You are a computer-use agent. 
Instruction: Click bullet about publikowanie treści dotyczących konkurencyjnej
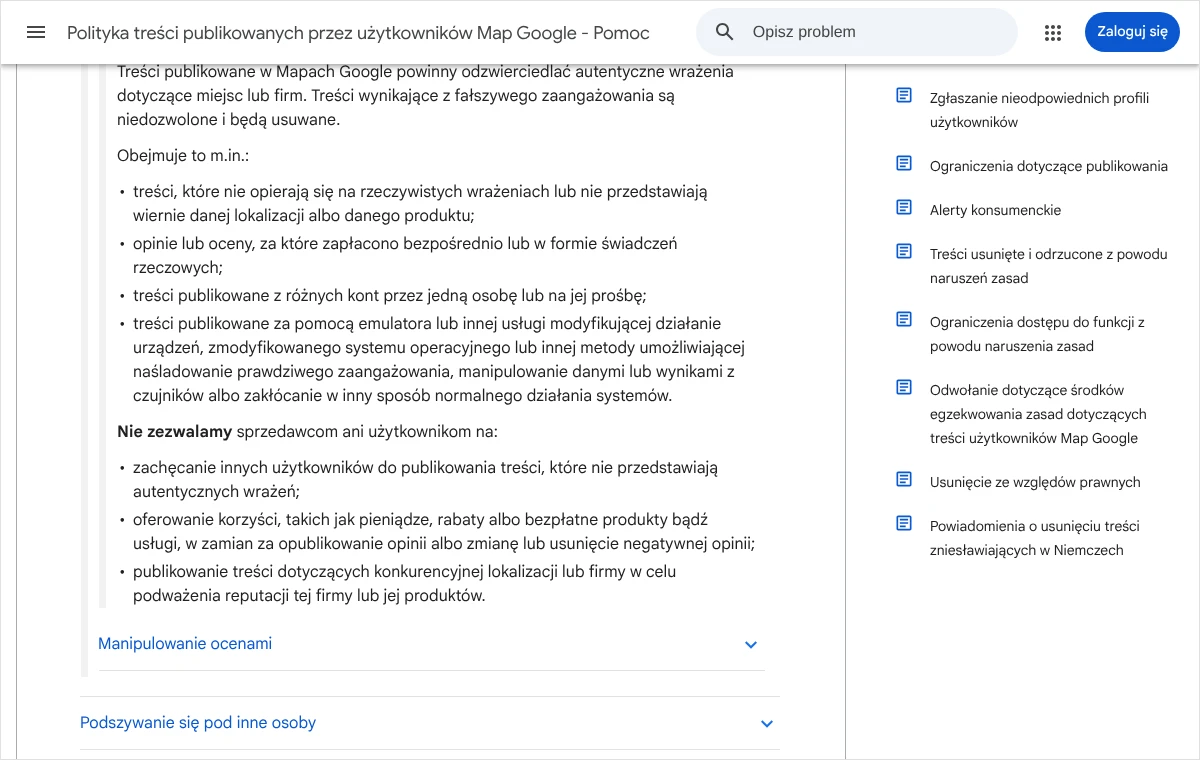click(x=405, y=584)
